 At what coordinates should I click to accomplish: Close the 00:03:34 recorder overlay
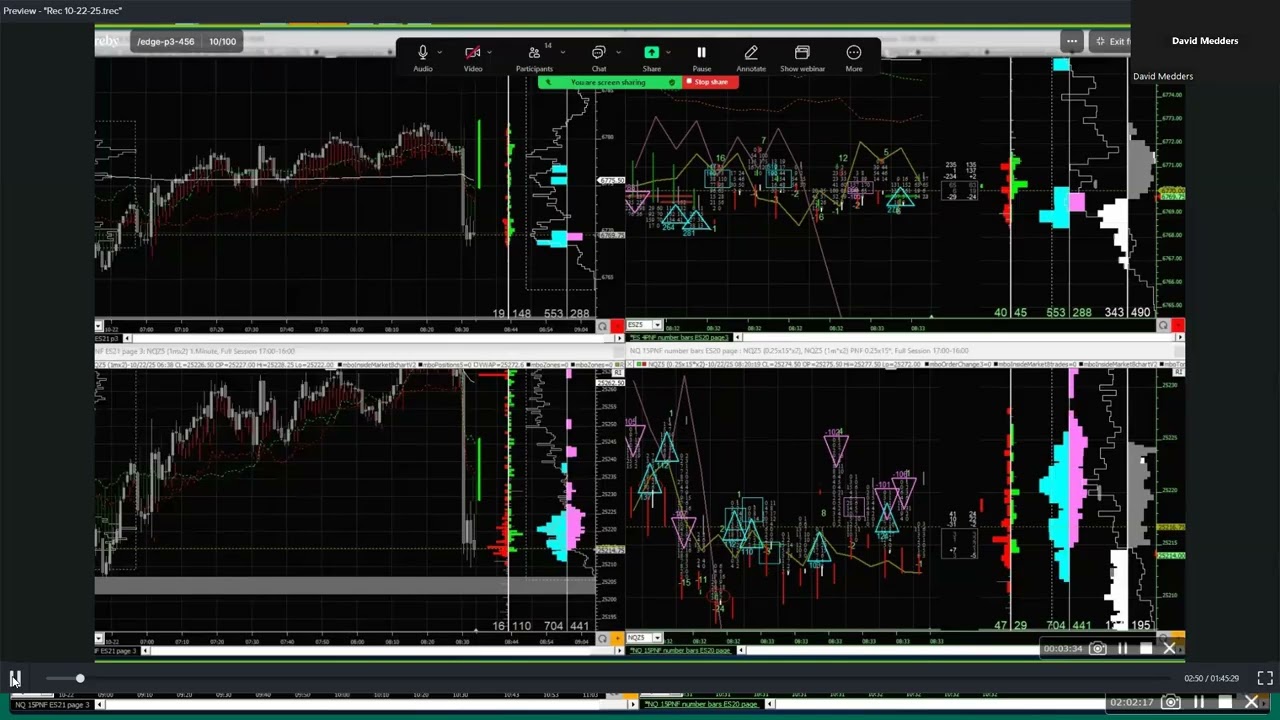pos(1169,648)
